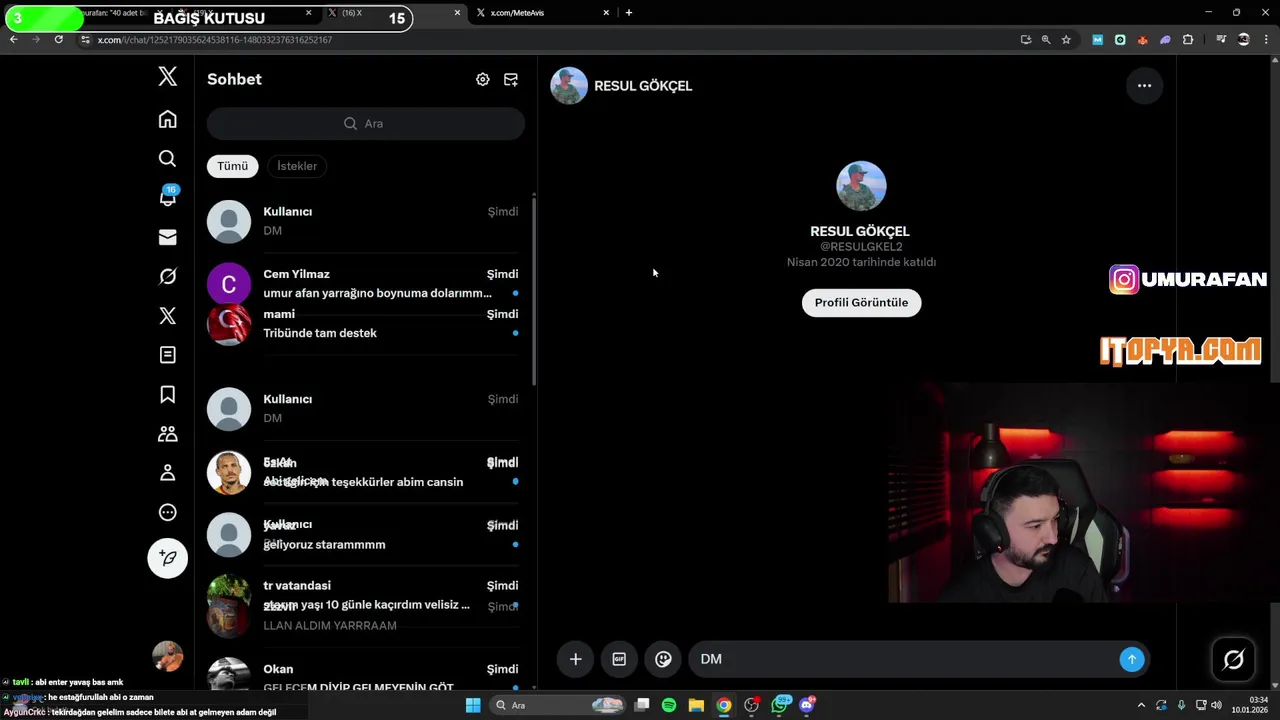Screen dimensions: 1280x720
Task: Open a new browser tab
Action: click(629, 13)
